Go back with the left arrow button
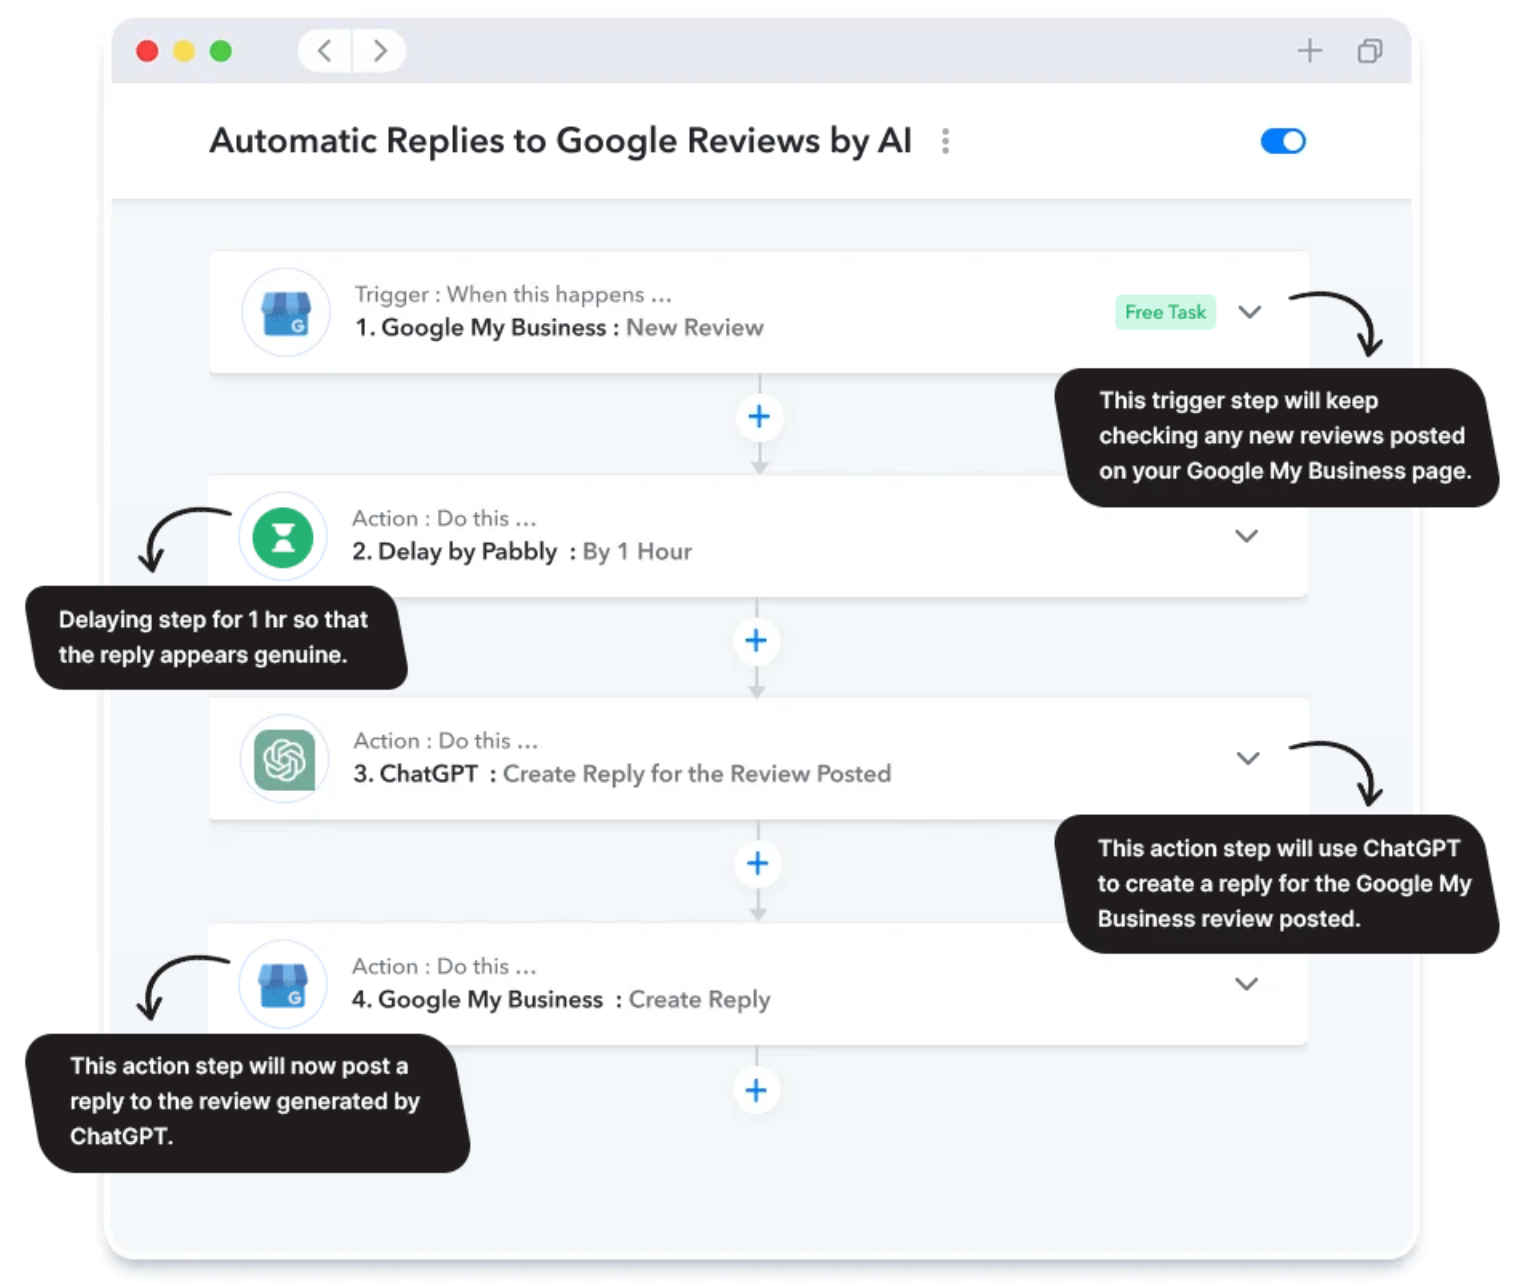 click(325, 51)
